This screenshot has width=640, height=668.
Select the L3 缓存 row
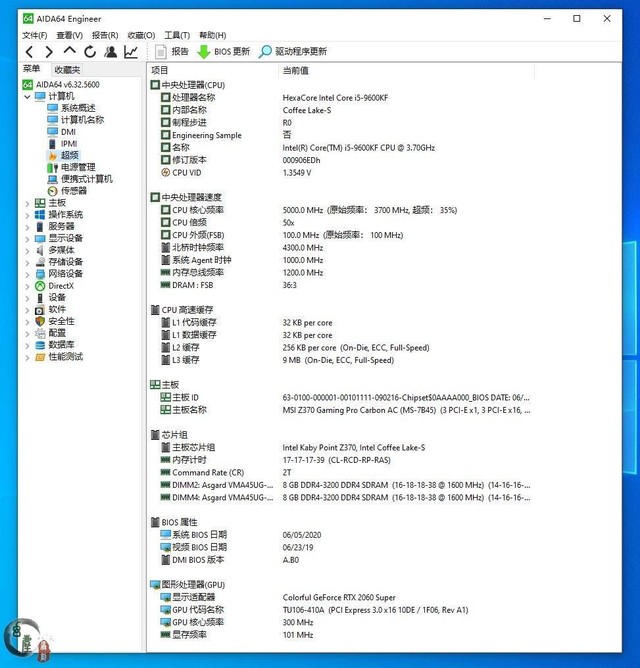pos(341,360)
